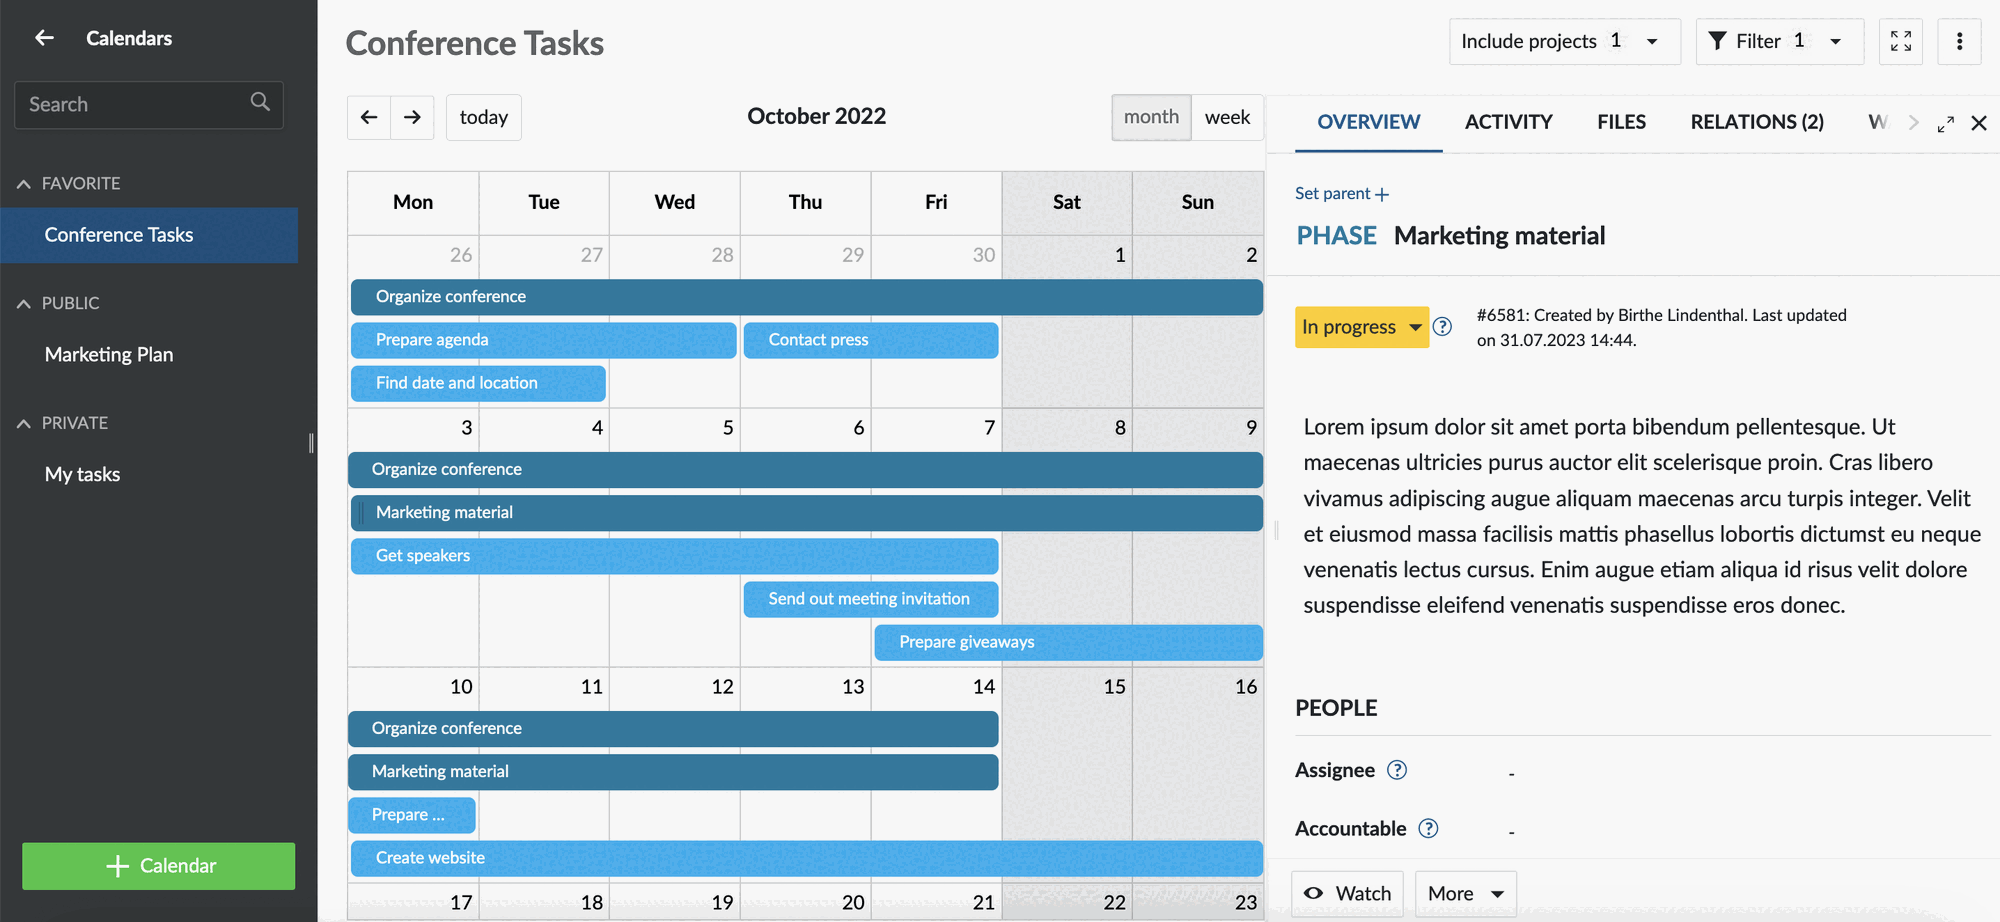Open the More actions dropdown
Image resolution: width=2000 pixels, height=922 pixels.
click(x=1466, y=893)
